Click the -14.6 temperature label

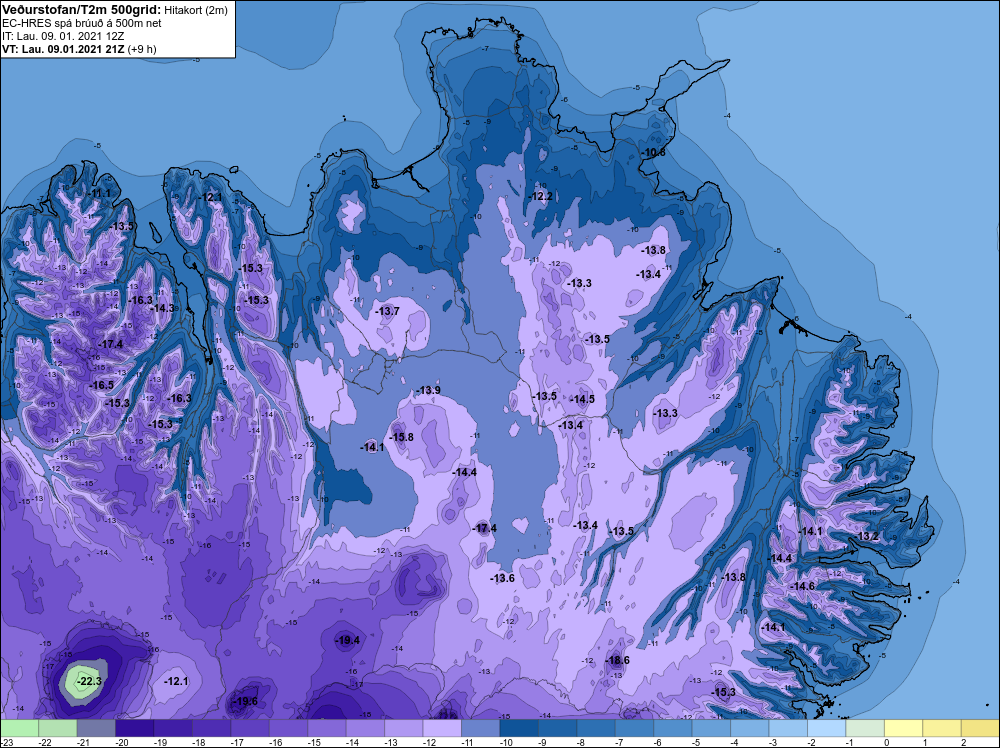pyautogui.click(x=802, y=586)
